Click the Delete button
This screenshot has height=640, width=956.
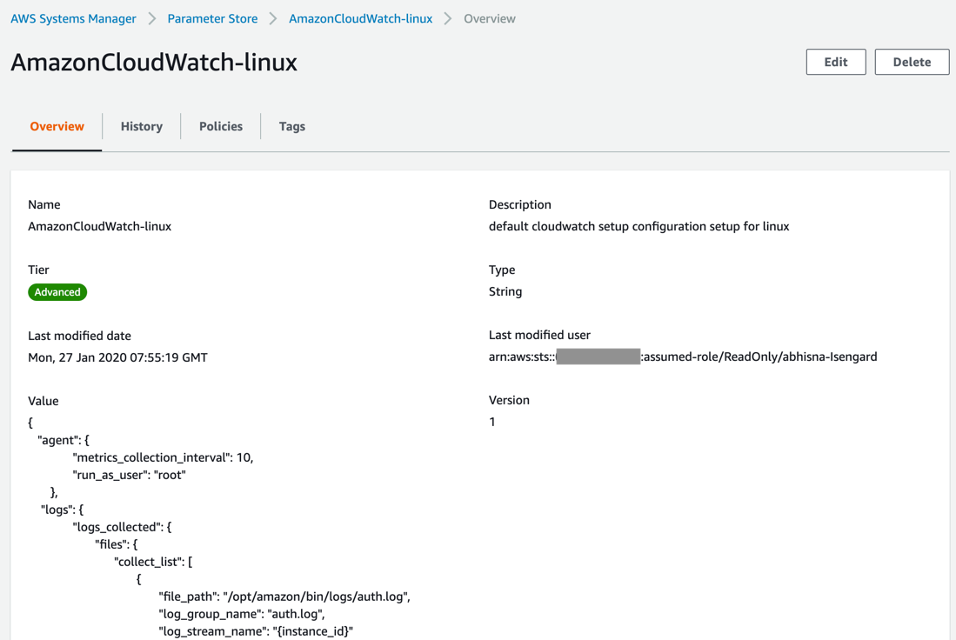click(911, 61)
